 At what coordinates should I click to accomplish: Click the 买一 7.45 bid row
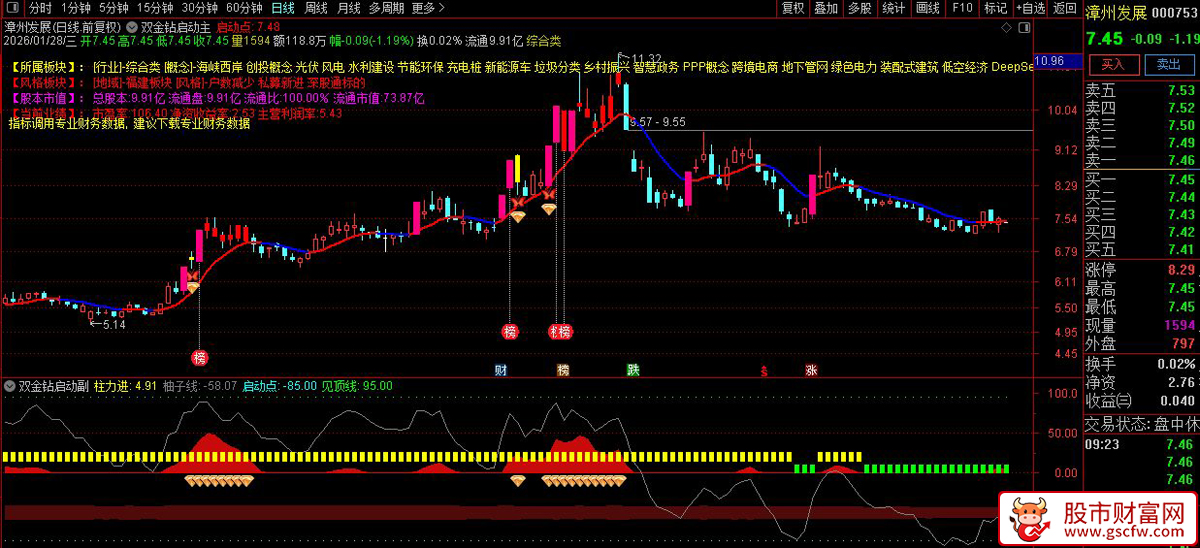click(1141, 180)
